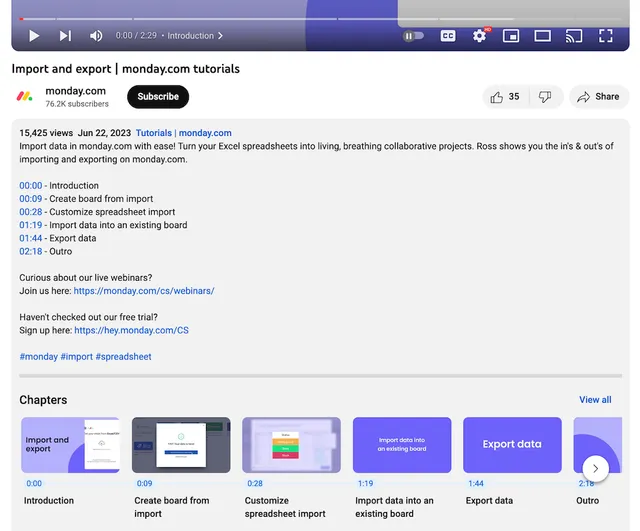640x531 pixels.
Task: Dislike the video
Action: (x=545, y=97)
